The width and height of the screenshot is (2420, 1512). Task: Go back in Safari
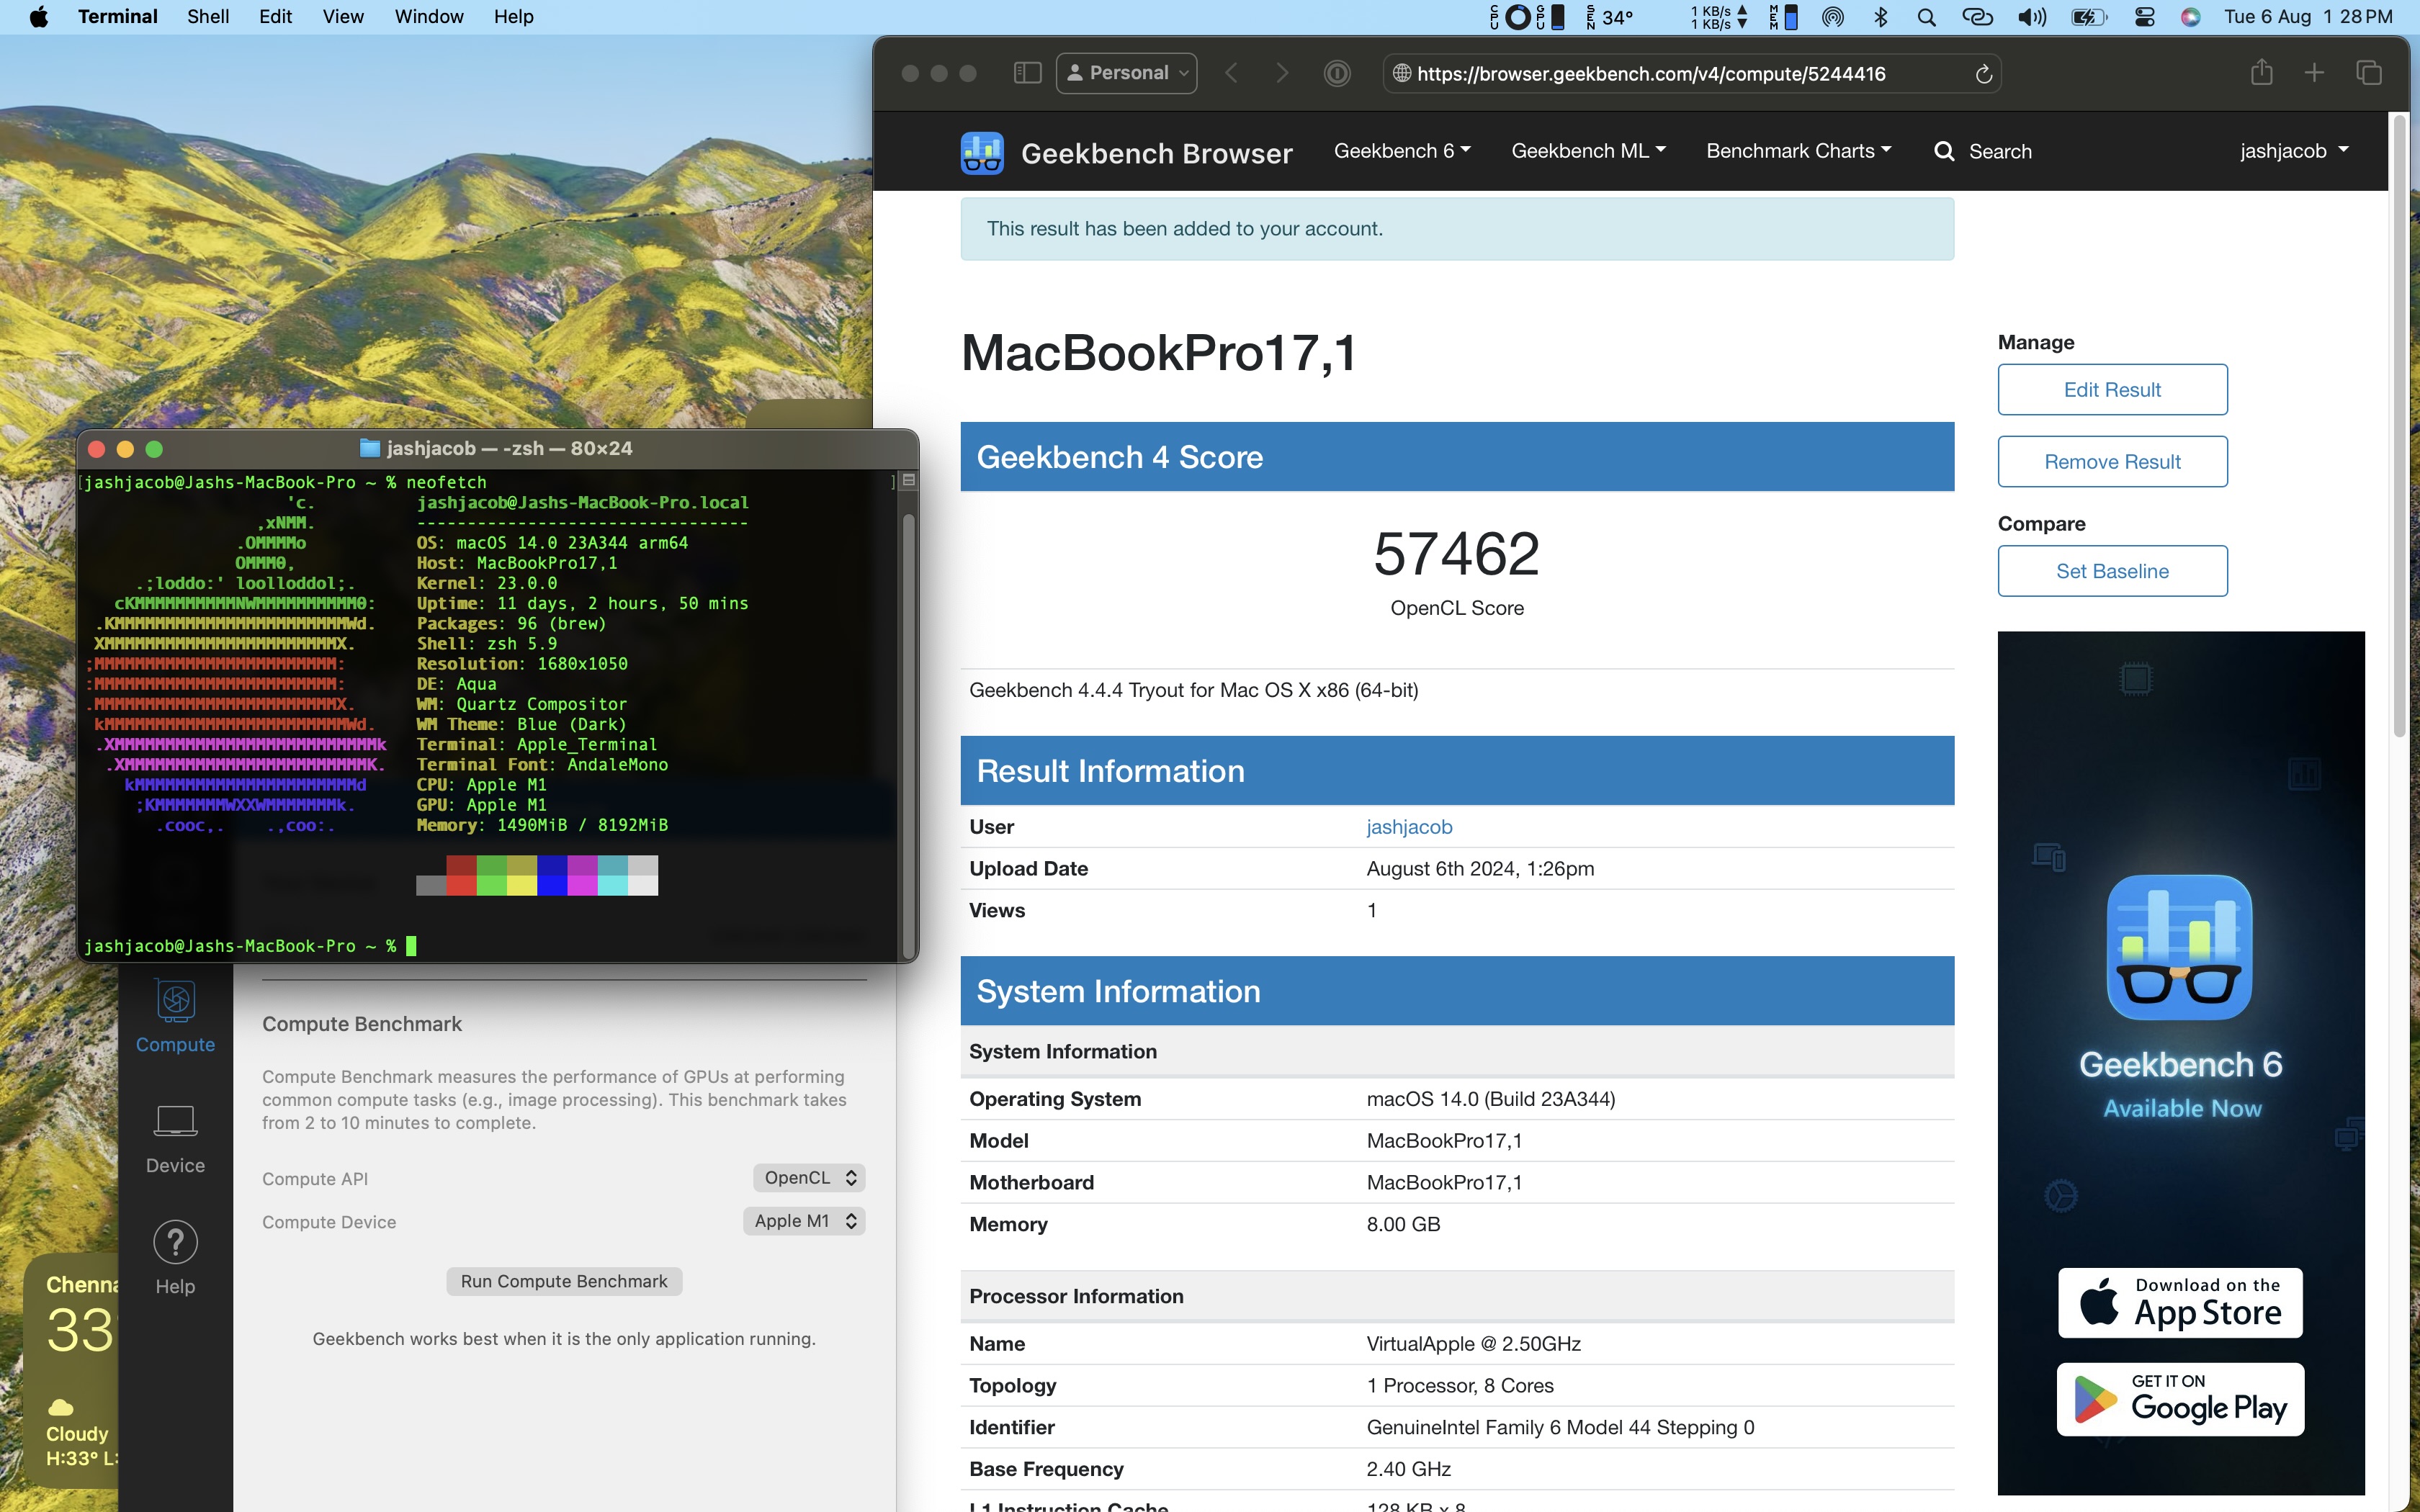click(x=1232, y=73)
